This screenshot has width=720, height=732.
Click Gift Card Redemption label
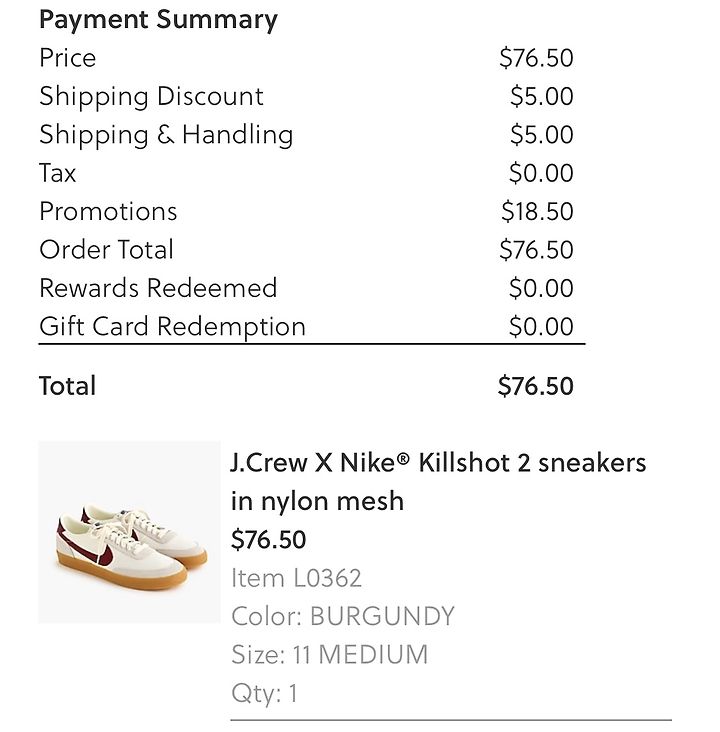[x=172, y=326]
